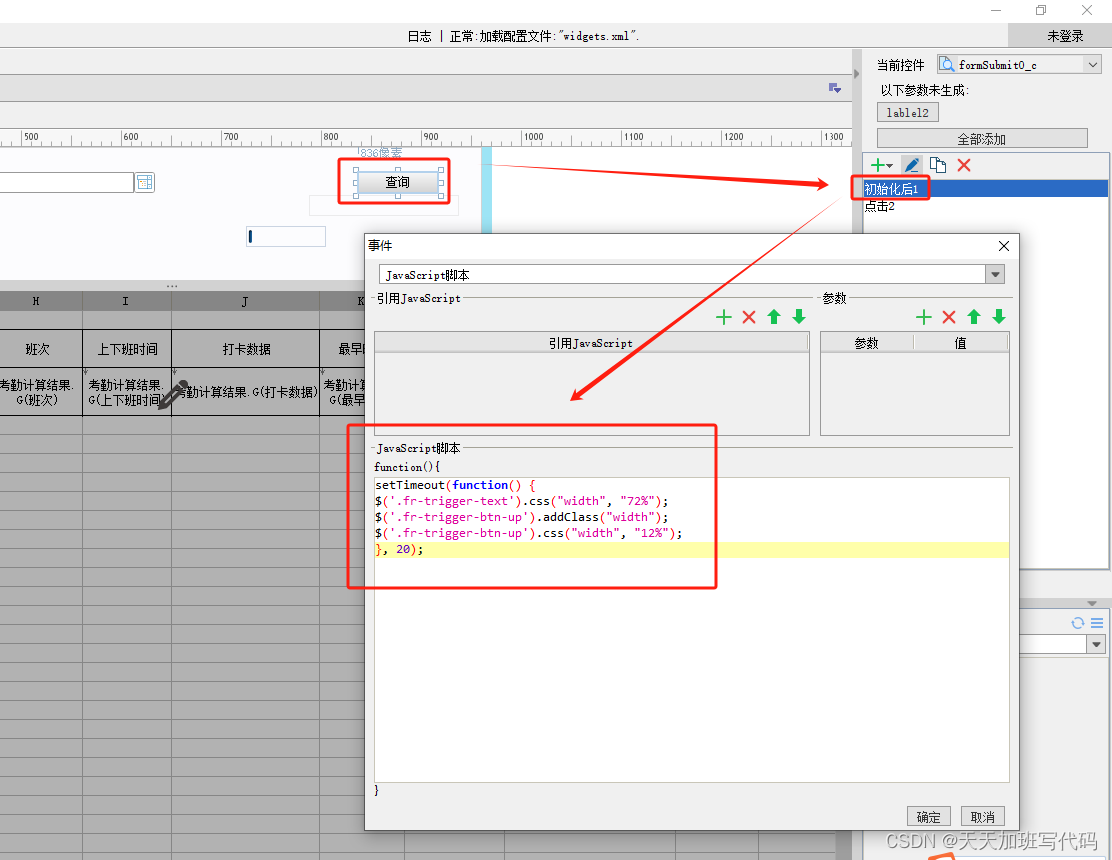Delete a parameter in 参数 section

949,317
